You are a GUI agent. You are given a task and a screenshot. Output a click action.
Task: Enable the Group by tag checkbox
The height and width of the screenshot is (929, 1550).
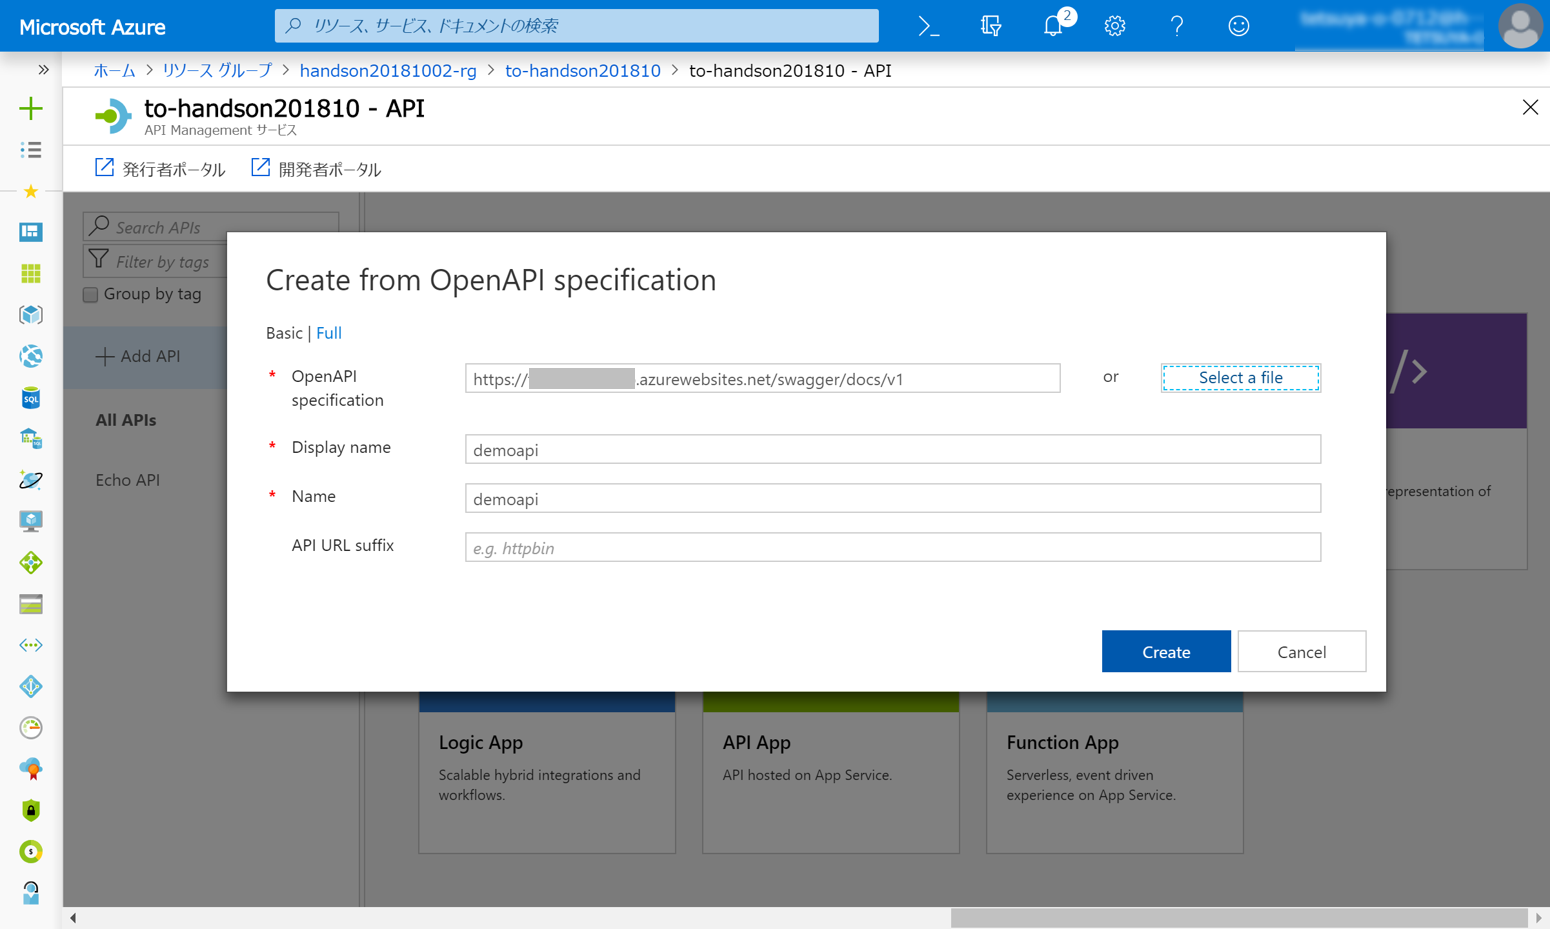click(x=89, y=294)
